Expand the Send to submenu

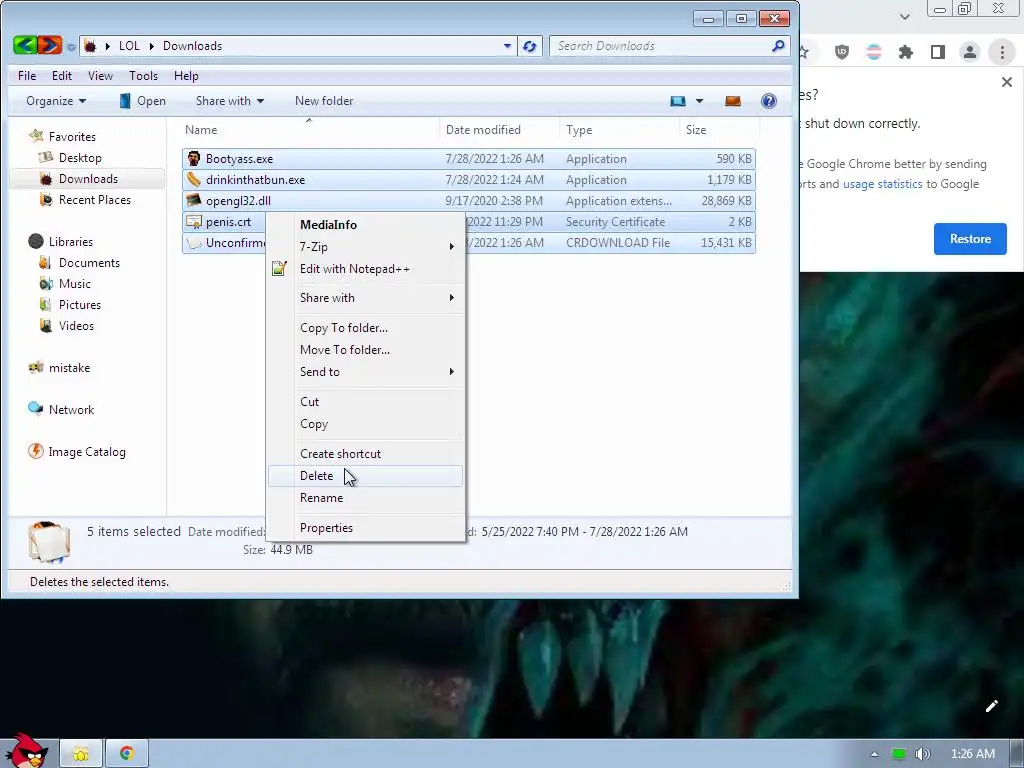365,372
